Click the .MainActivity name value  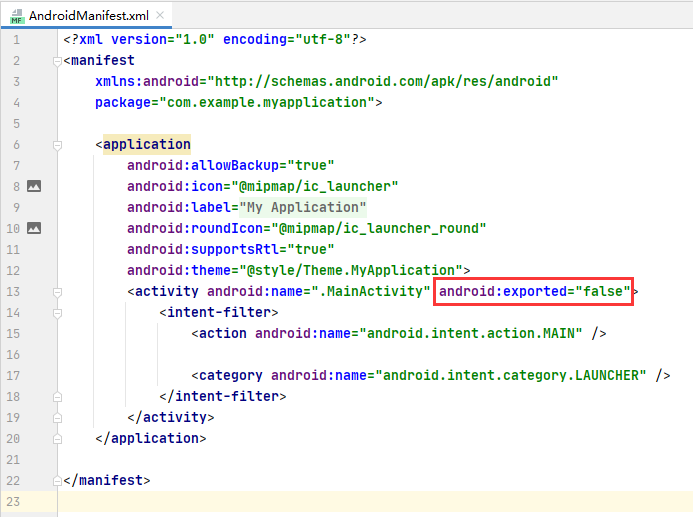370,291
